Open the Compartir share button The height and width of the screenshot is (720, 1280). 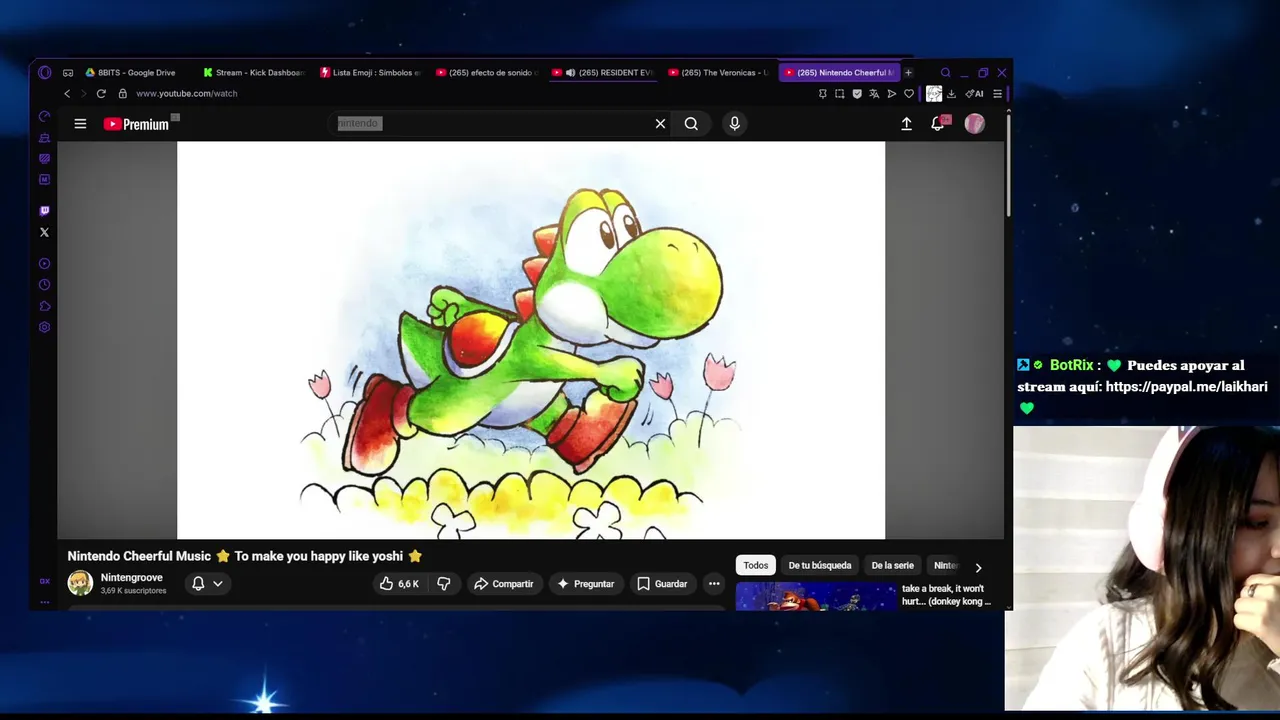coord(504,584)
